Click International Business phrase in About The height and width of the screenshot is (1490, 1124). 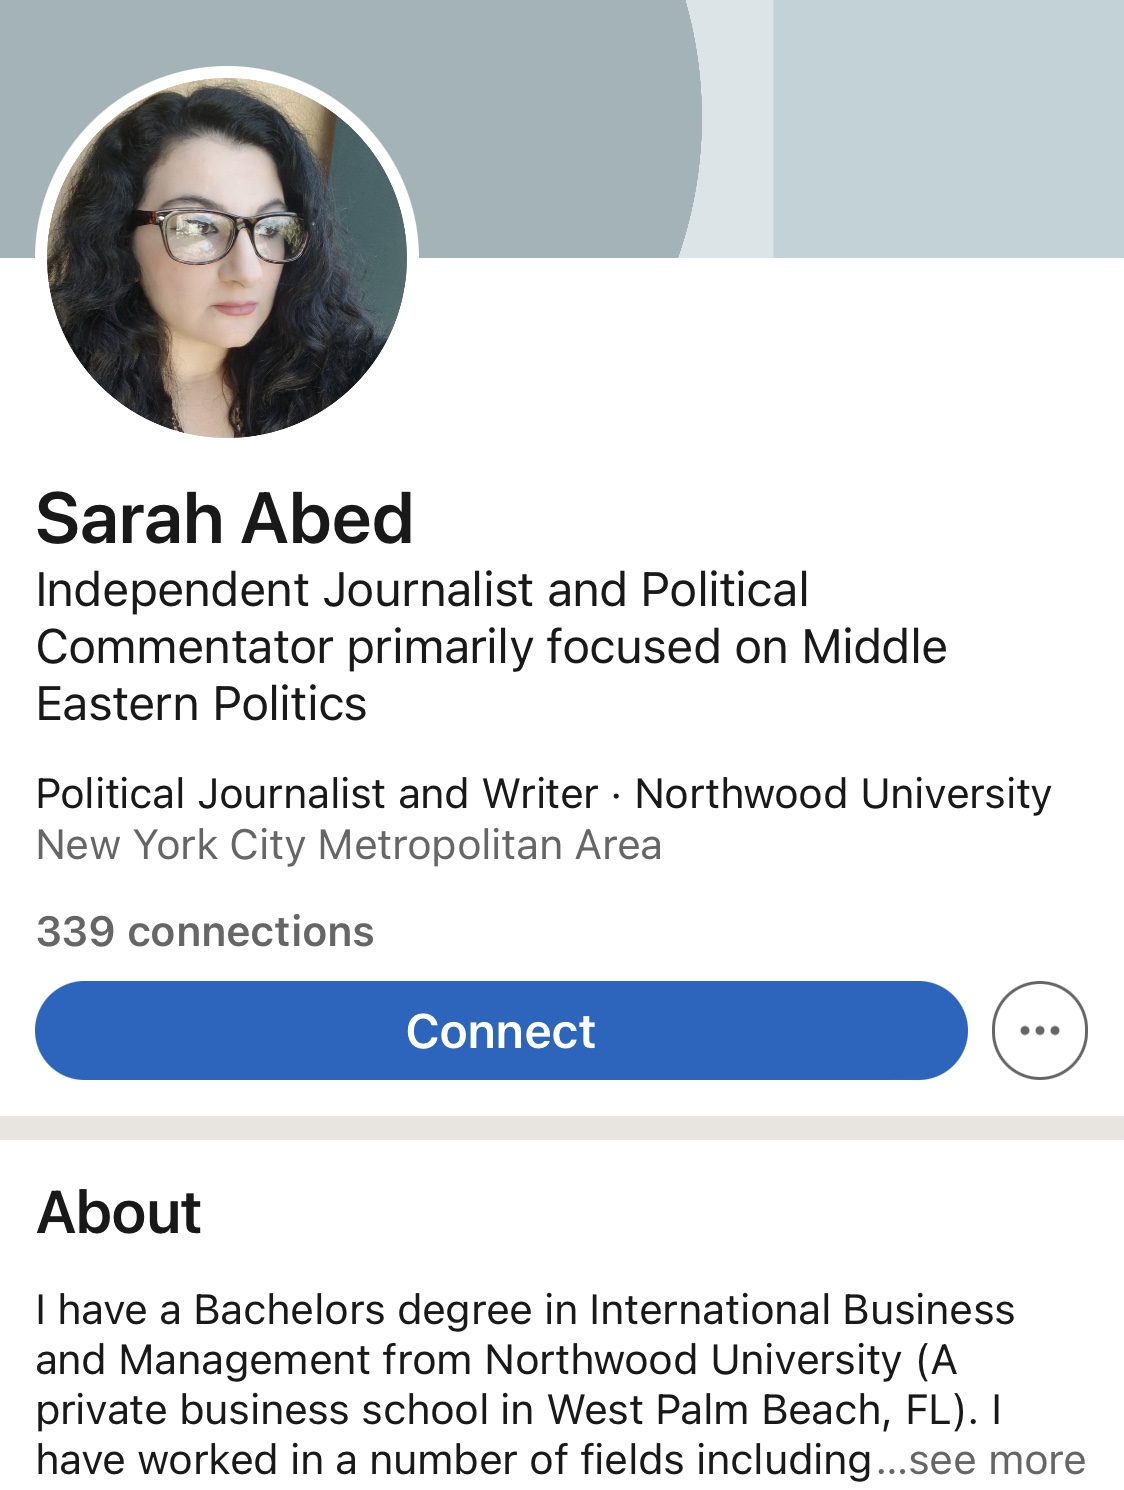click(802, 1310)
